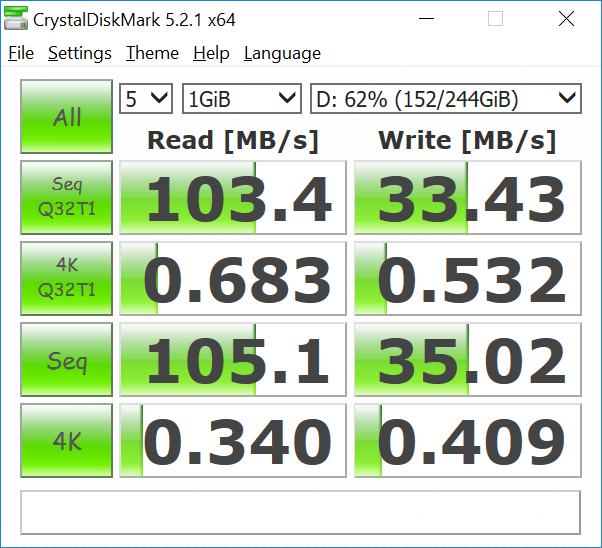This screenshot has width=602, height=548.
Task: Click the 35.02 Seq write value
Action: (x=468, y=359)
